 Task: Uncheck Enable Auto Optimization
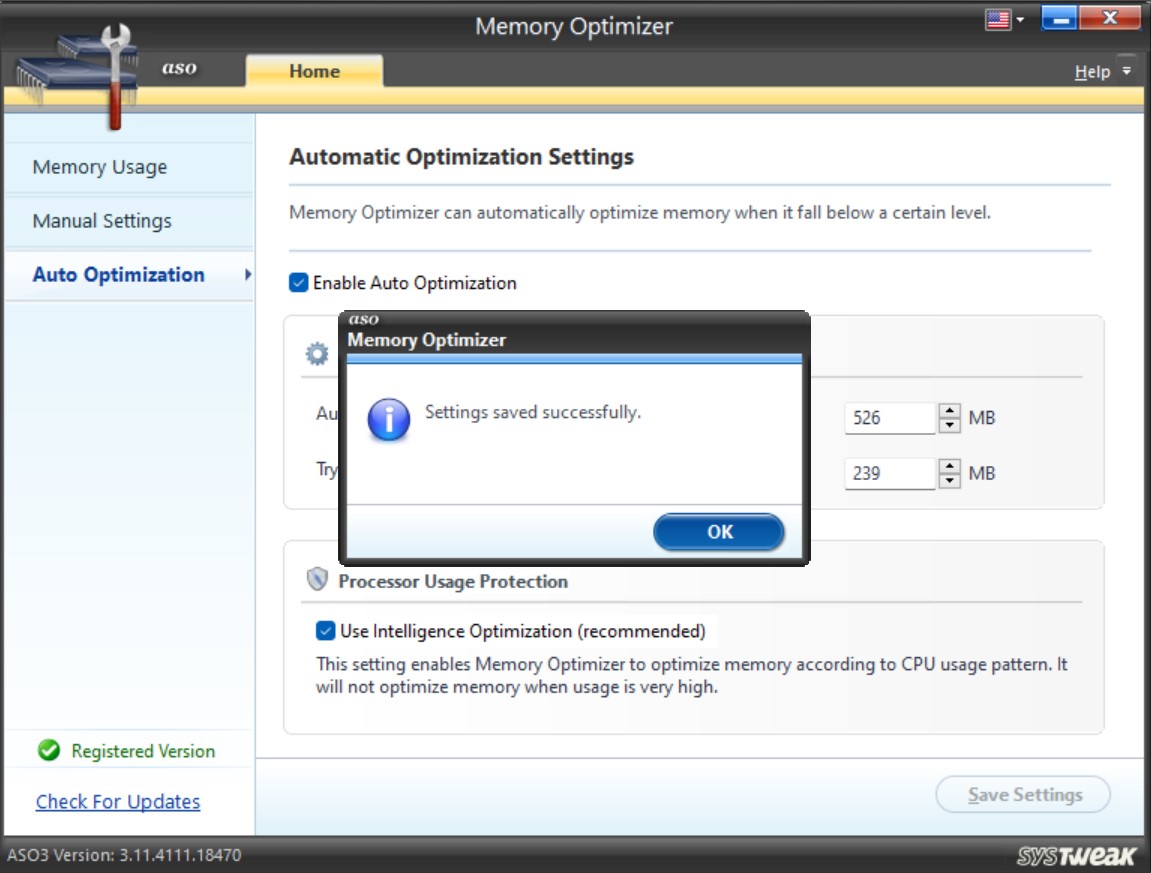(298, 283)
